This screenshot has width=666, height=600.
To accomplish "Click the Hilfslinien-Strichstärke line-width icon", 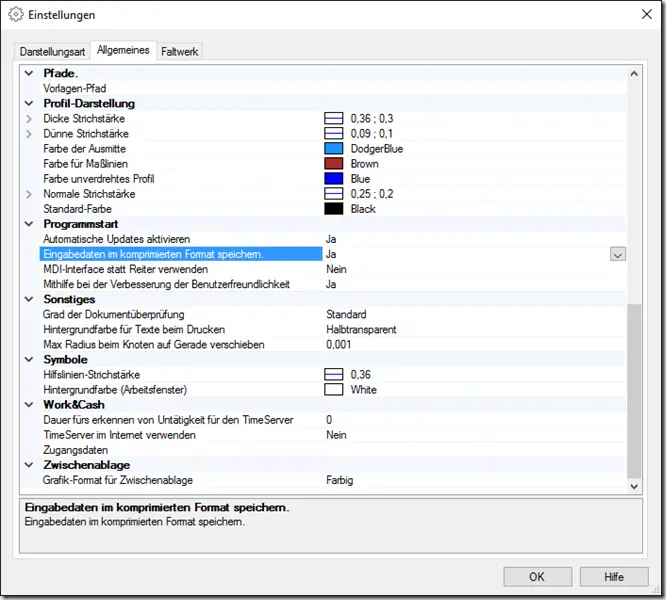I will click(x=333, y=375).
